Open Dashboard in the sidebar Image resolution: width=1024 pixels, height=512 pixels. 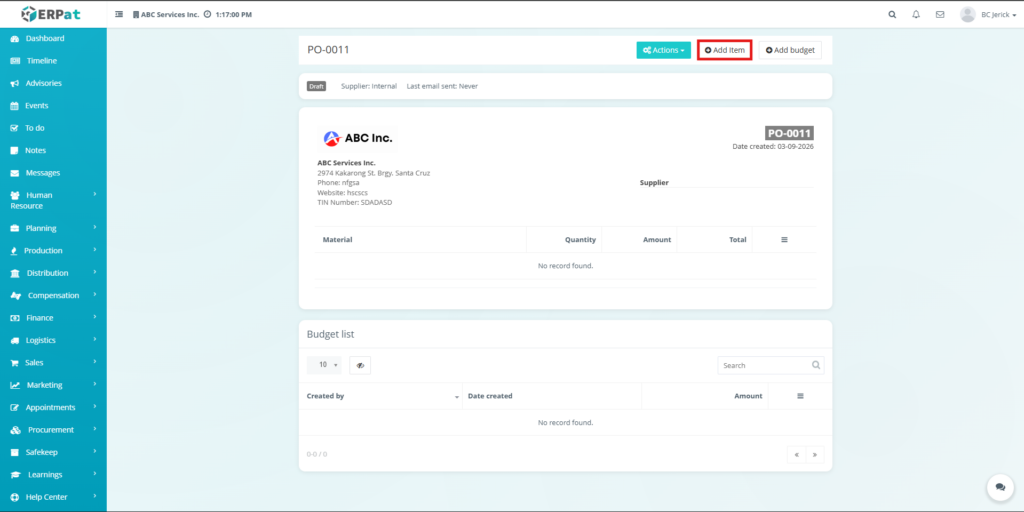click(45, 38)
